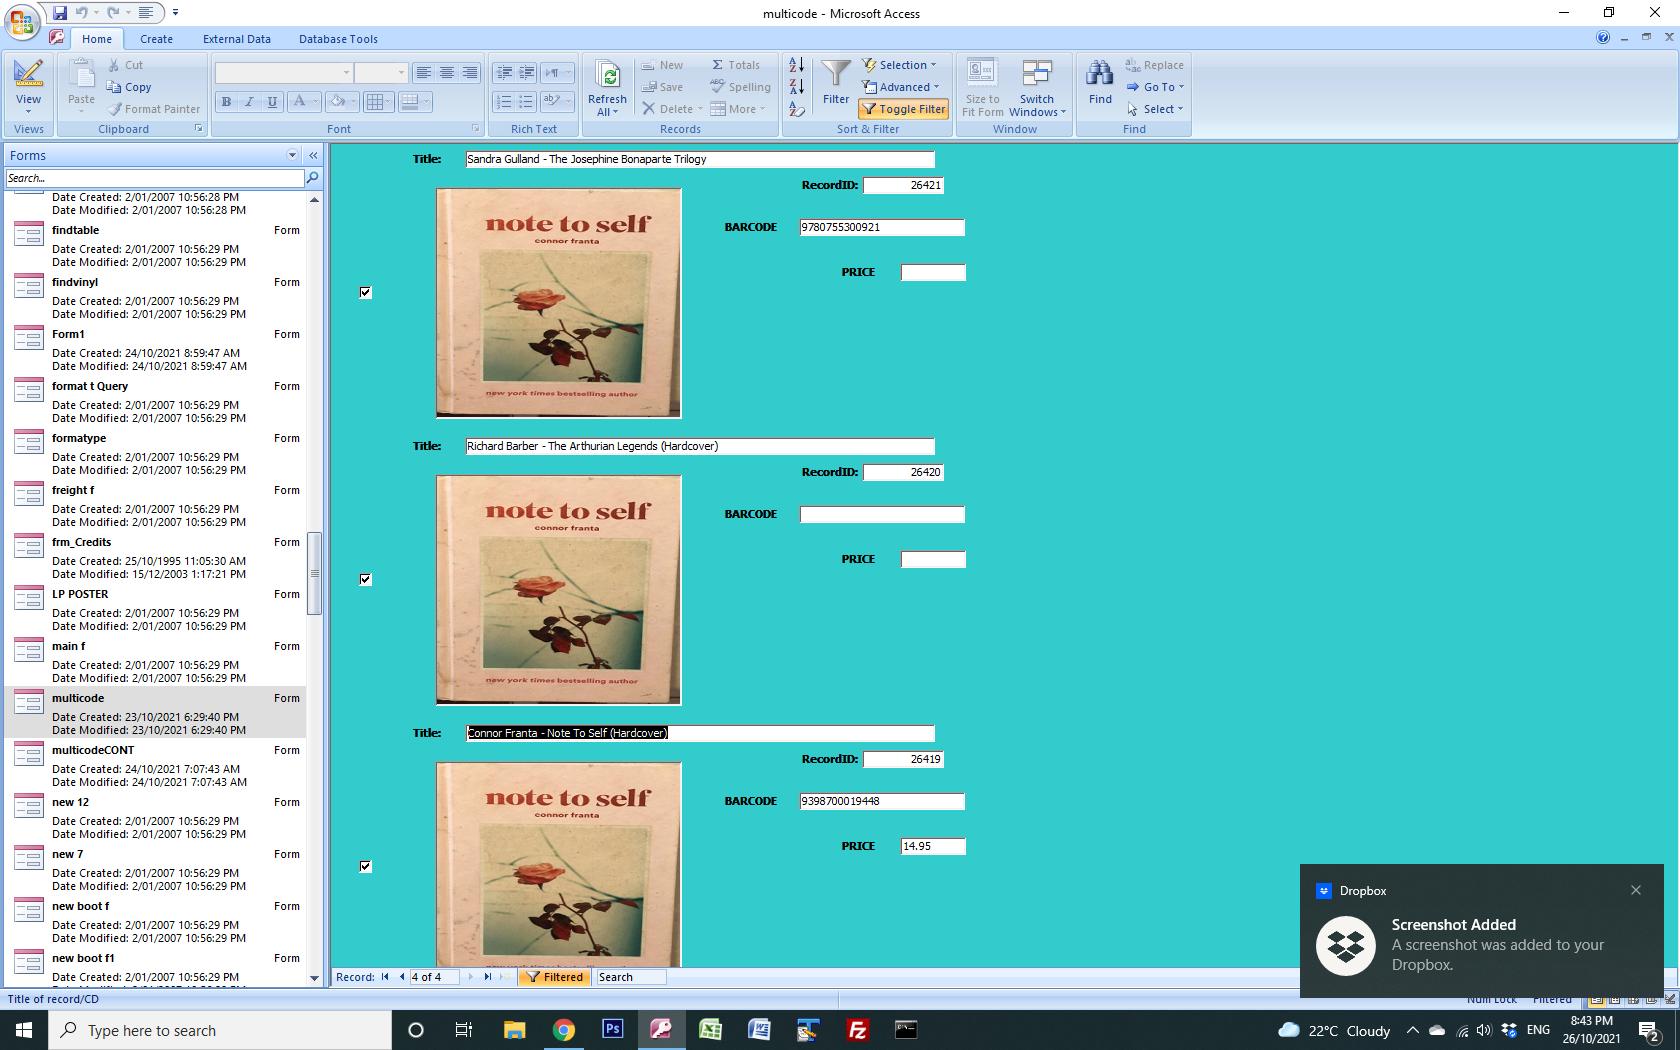The height and width of the screenshot is (1050, 1680).
Task: Toggle checkbox beside record 26421
Action: 365,292
